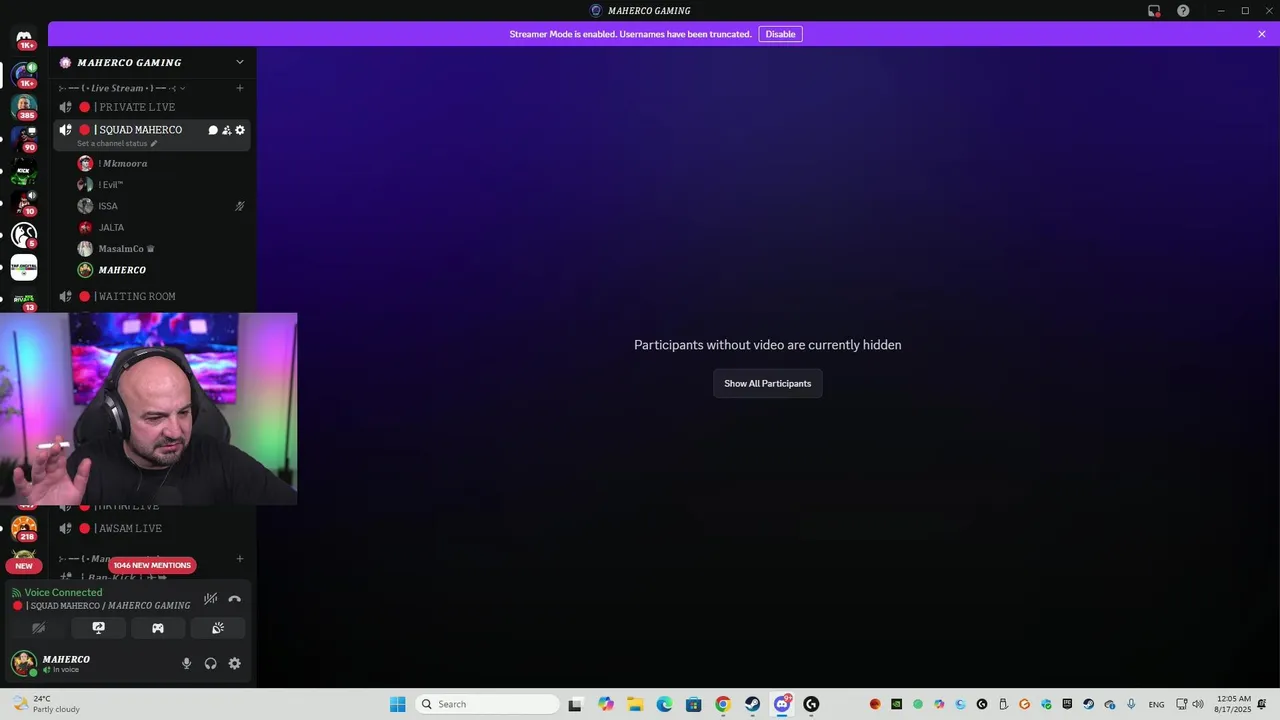Open Chrome from taskbar
This screenshot has height=720, width=1280.
723,704
